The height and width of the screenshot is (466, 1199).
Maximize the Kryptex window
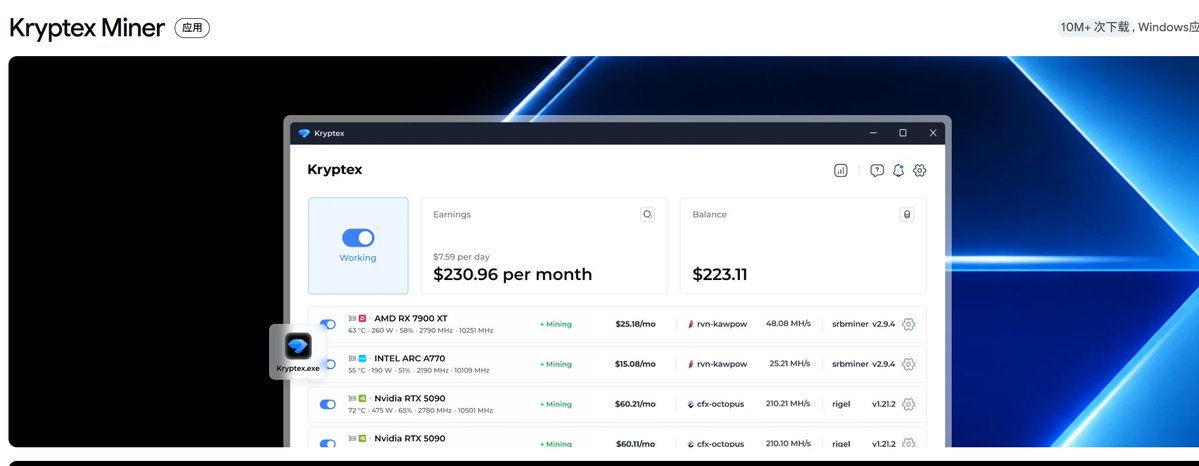(903, 133)
